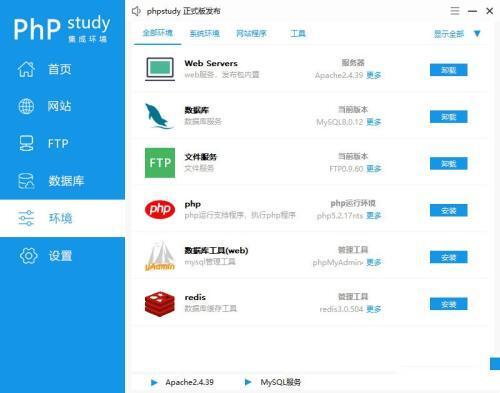Click the MySQL8.0.12 version text
Screen dimensions: 500x393
click(x=340, y=122)
